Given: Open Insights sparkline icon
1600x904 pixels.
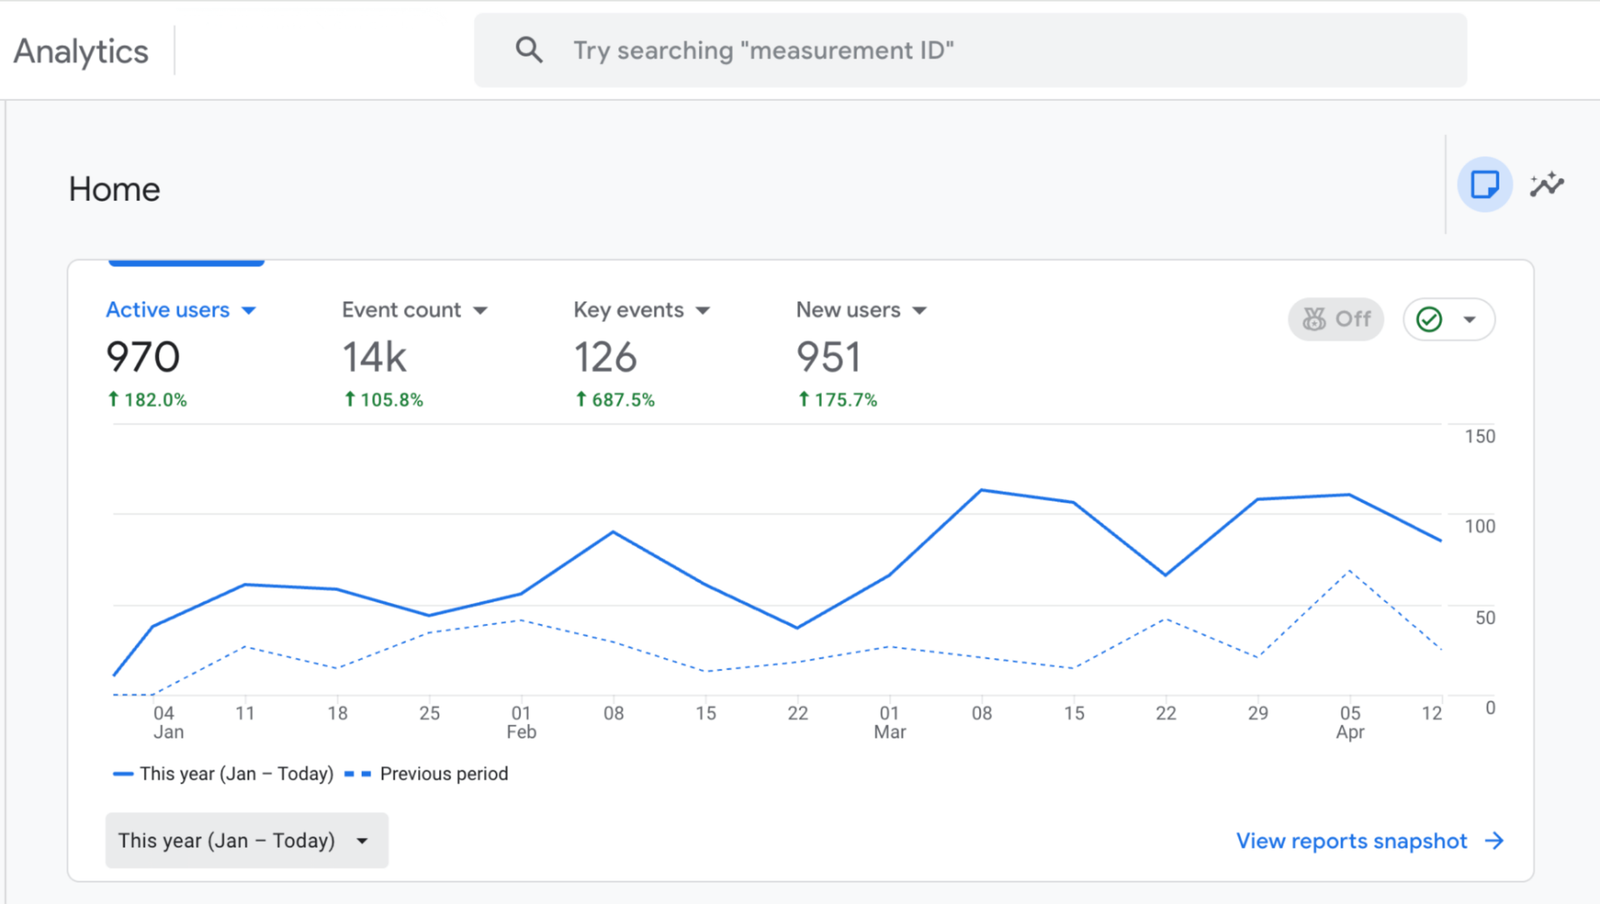Looking at the screenshot, I should point(1547,184).
